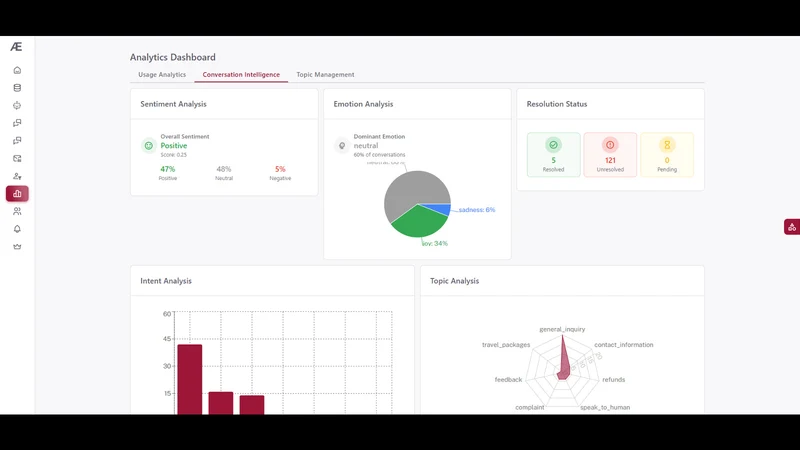Click the Analytics Dashboard heading
800x450 pixels.
point(172,57)
